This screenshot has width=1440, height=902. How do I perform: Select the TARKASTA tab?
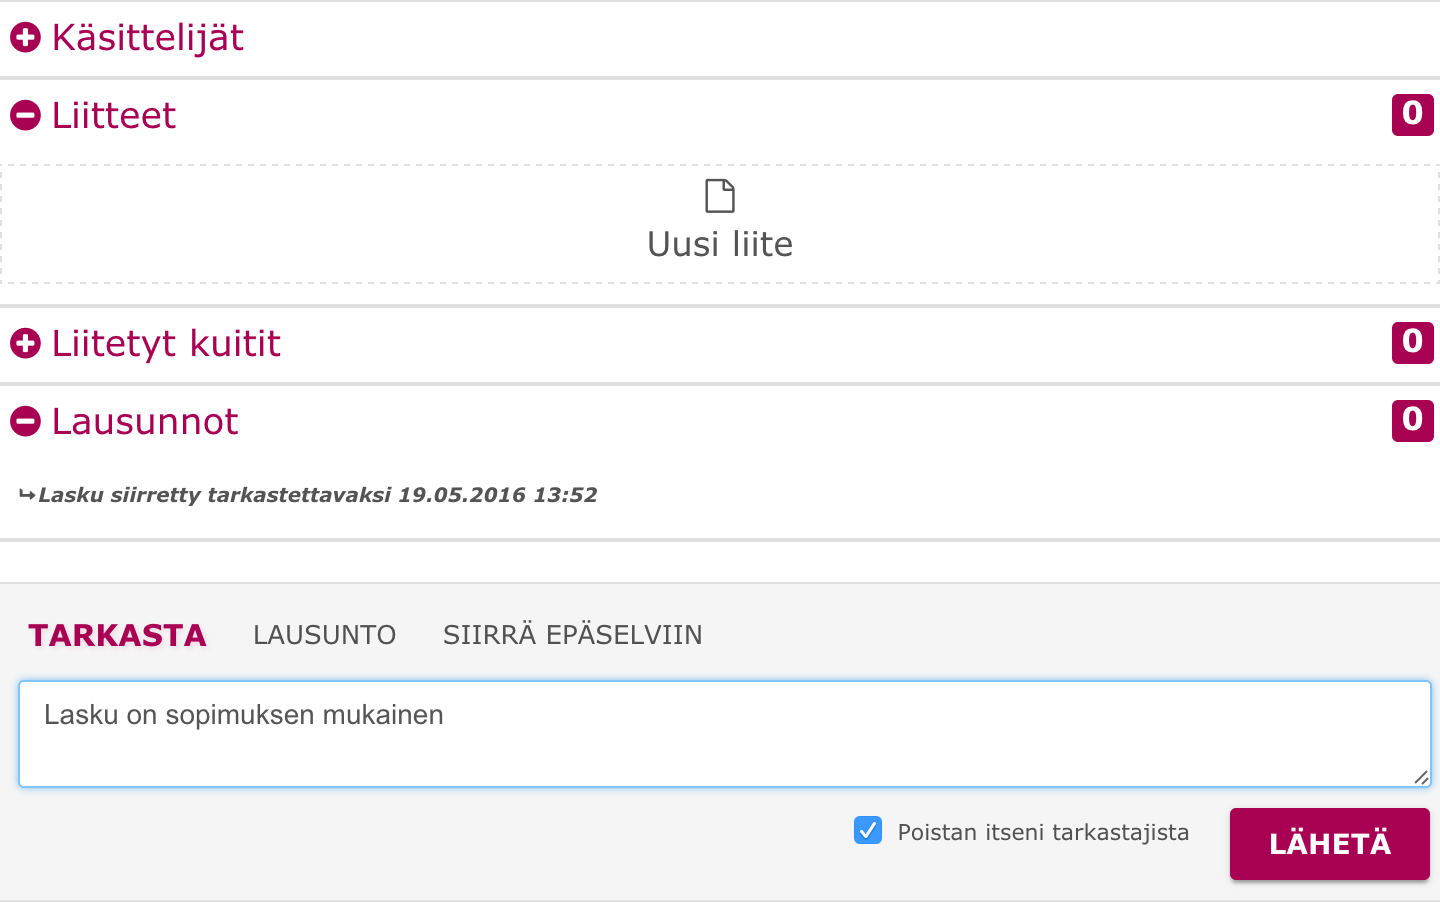pyautogui.click(x=117, y=635)
